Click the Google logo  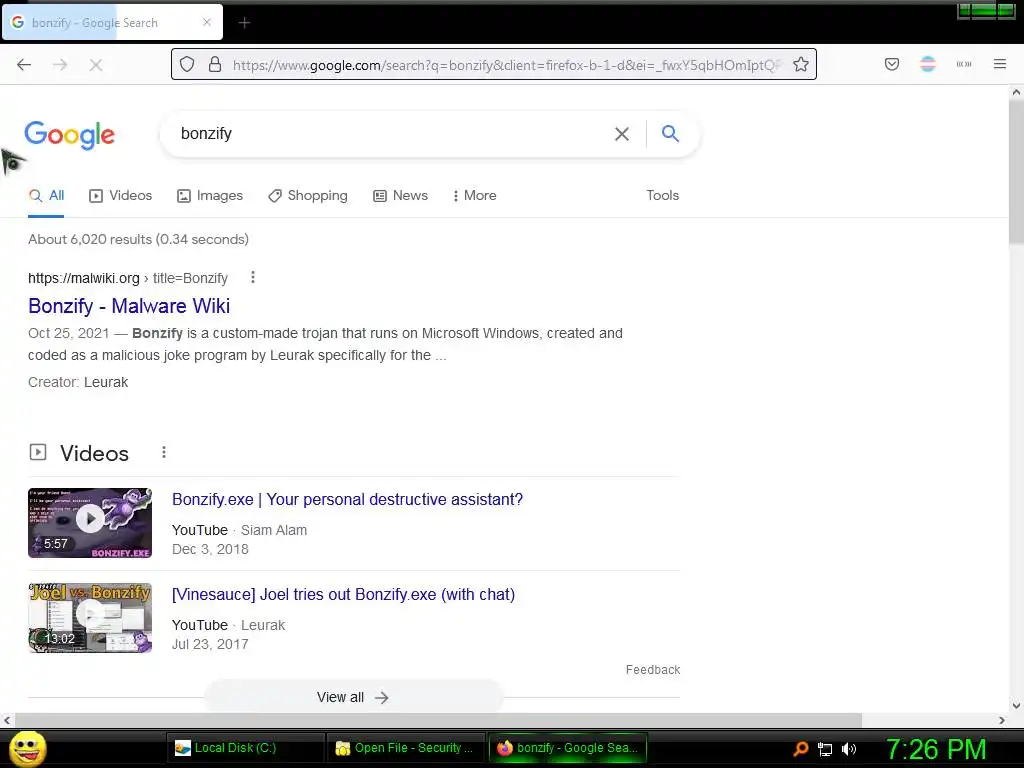pos(70,135)
